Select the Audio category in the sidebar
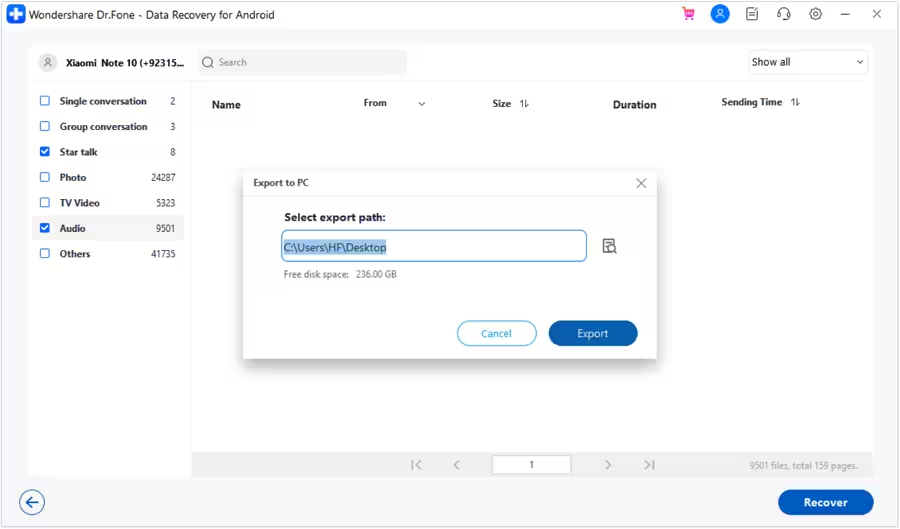 [x=72, y=228]
